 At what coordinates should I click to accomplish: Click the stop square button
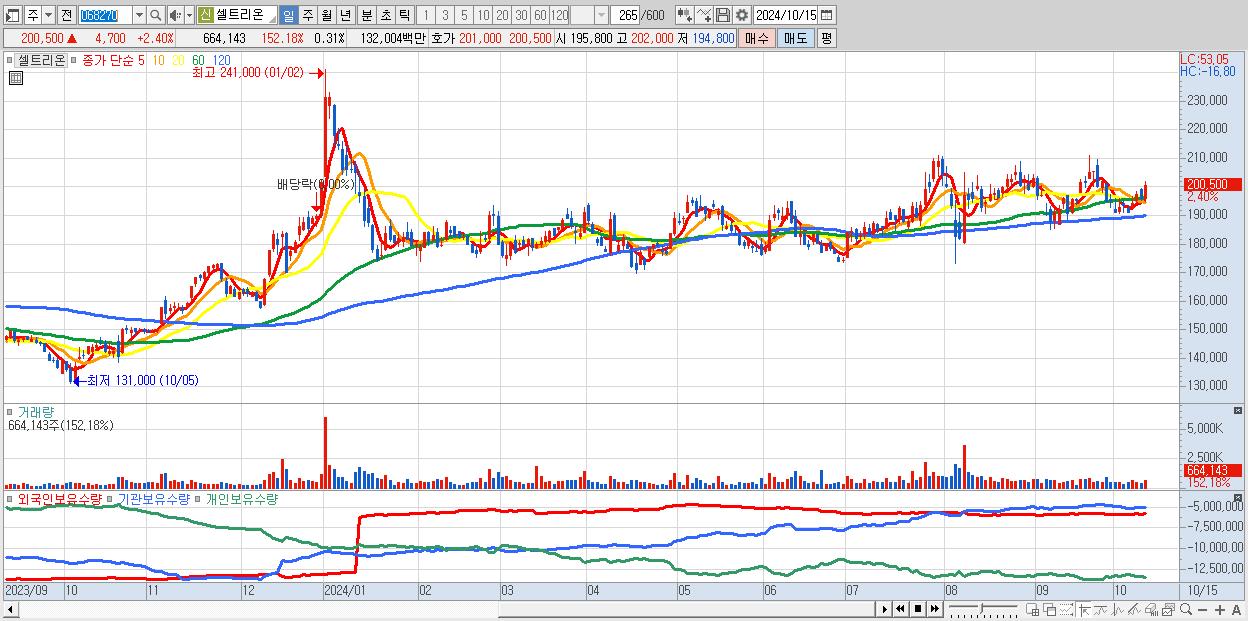918,609
